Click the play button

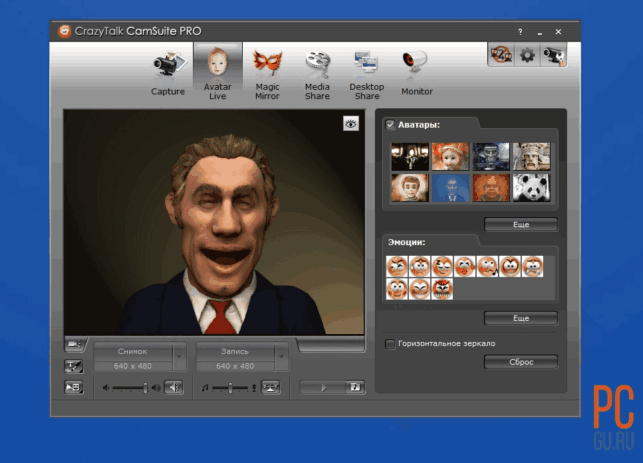(324, 387)
